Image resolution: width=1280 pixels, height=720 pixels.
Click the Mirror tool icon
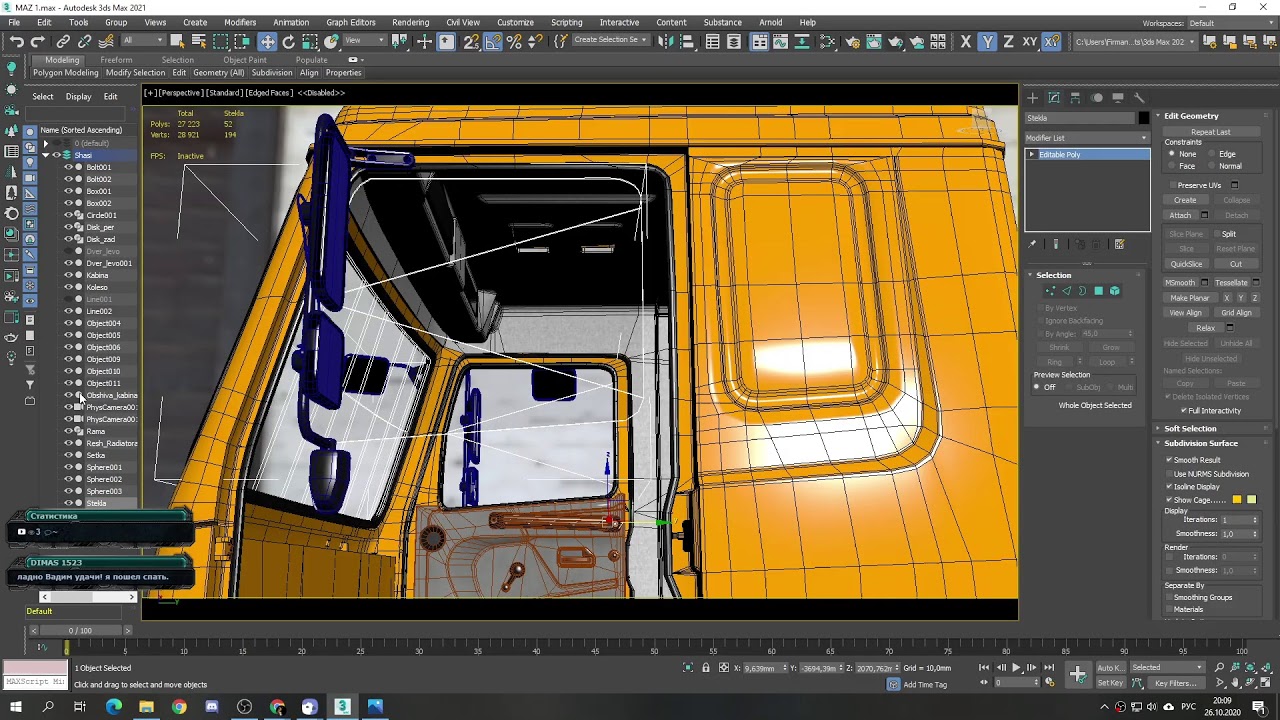coord(665,41)
